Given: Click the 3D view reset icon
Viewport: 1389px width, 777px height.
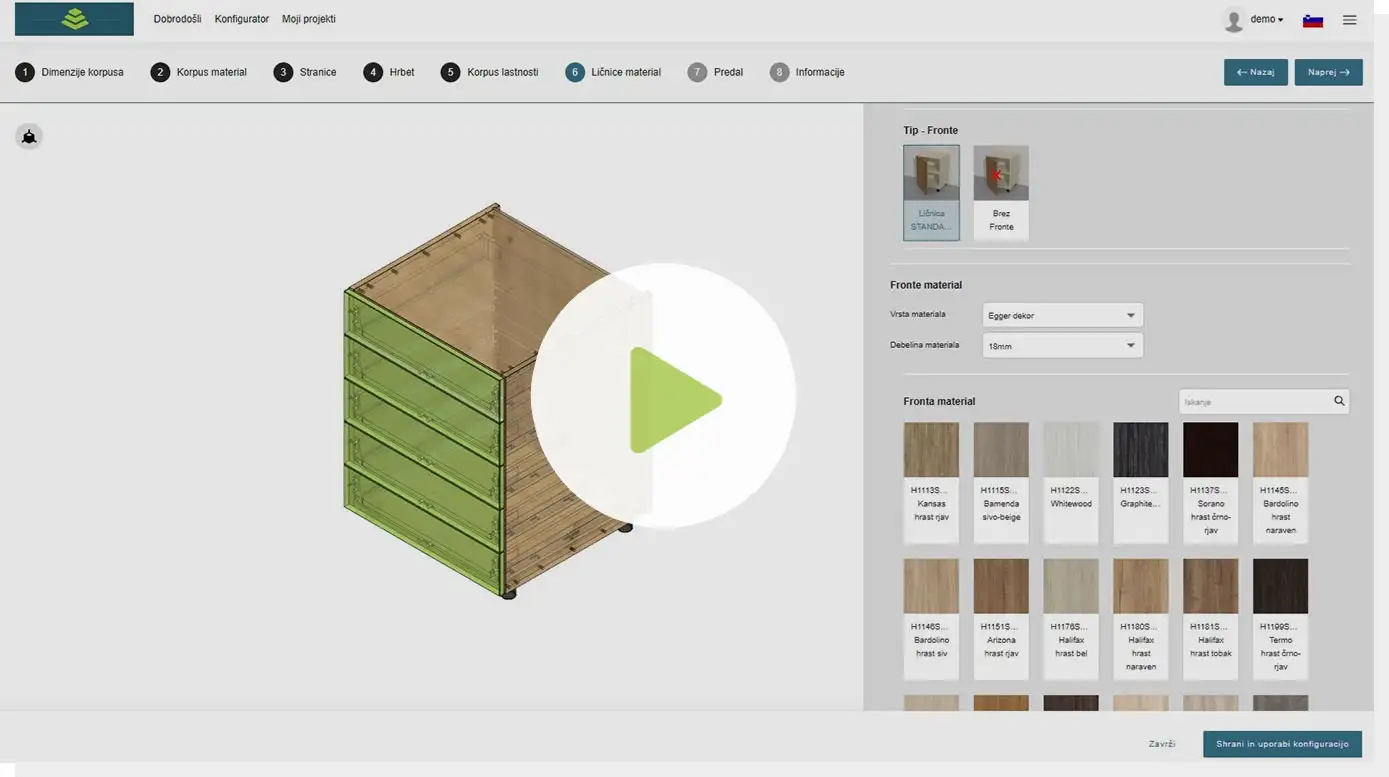Looking at the screenshot, I should click(29, 137).
